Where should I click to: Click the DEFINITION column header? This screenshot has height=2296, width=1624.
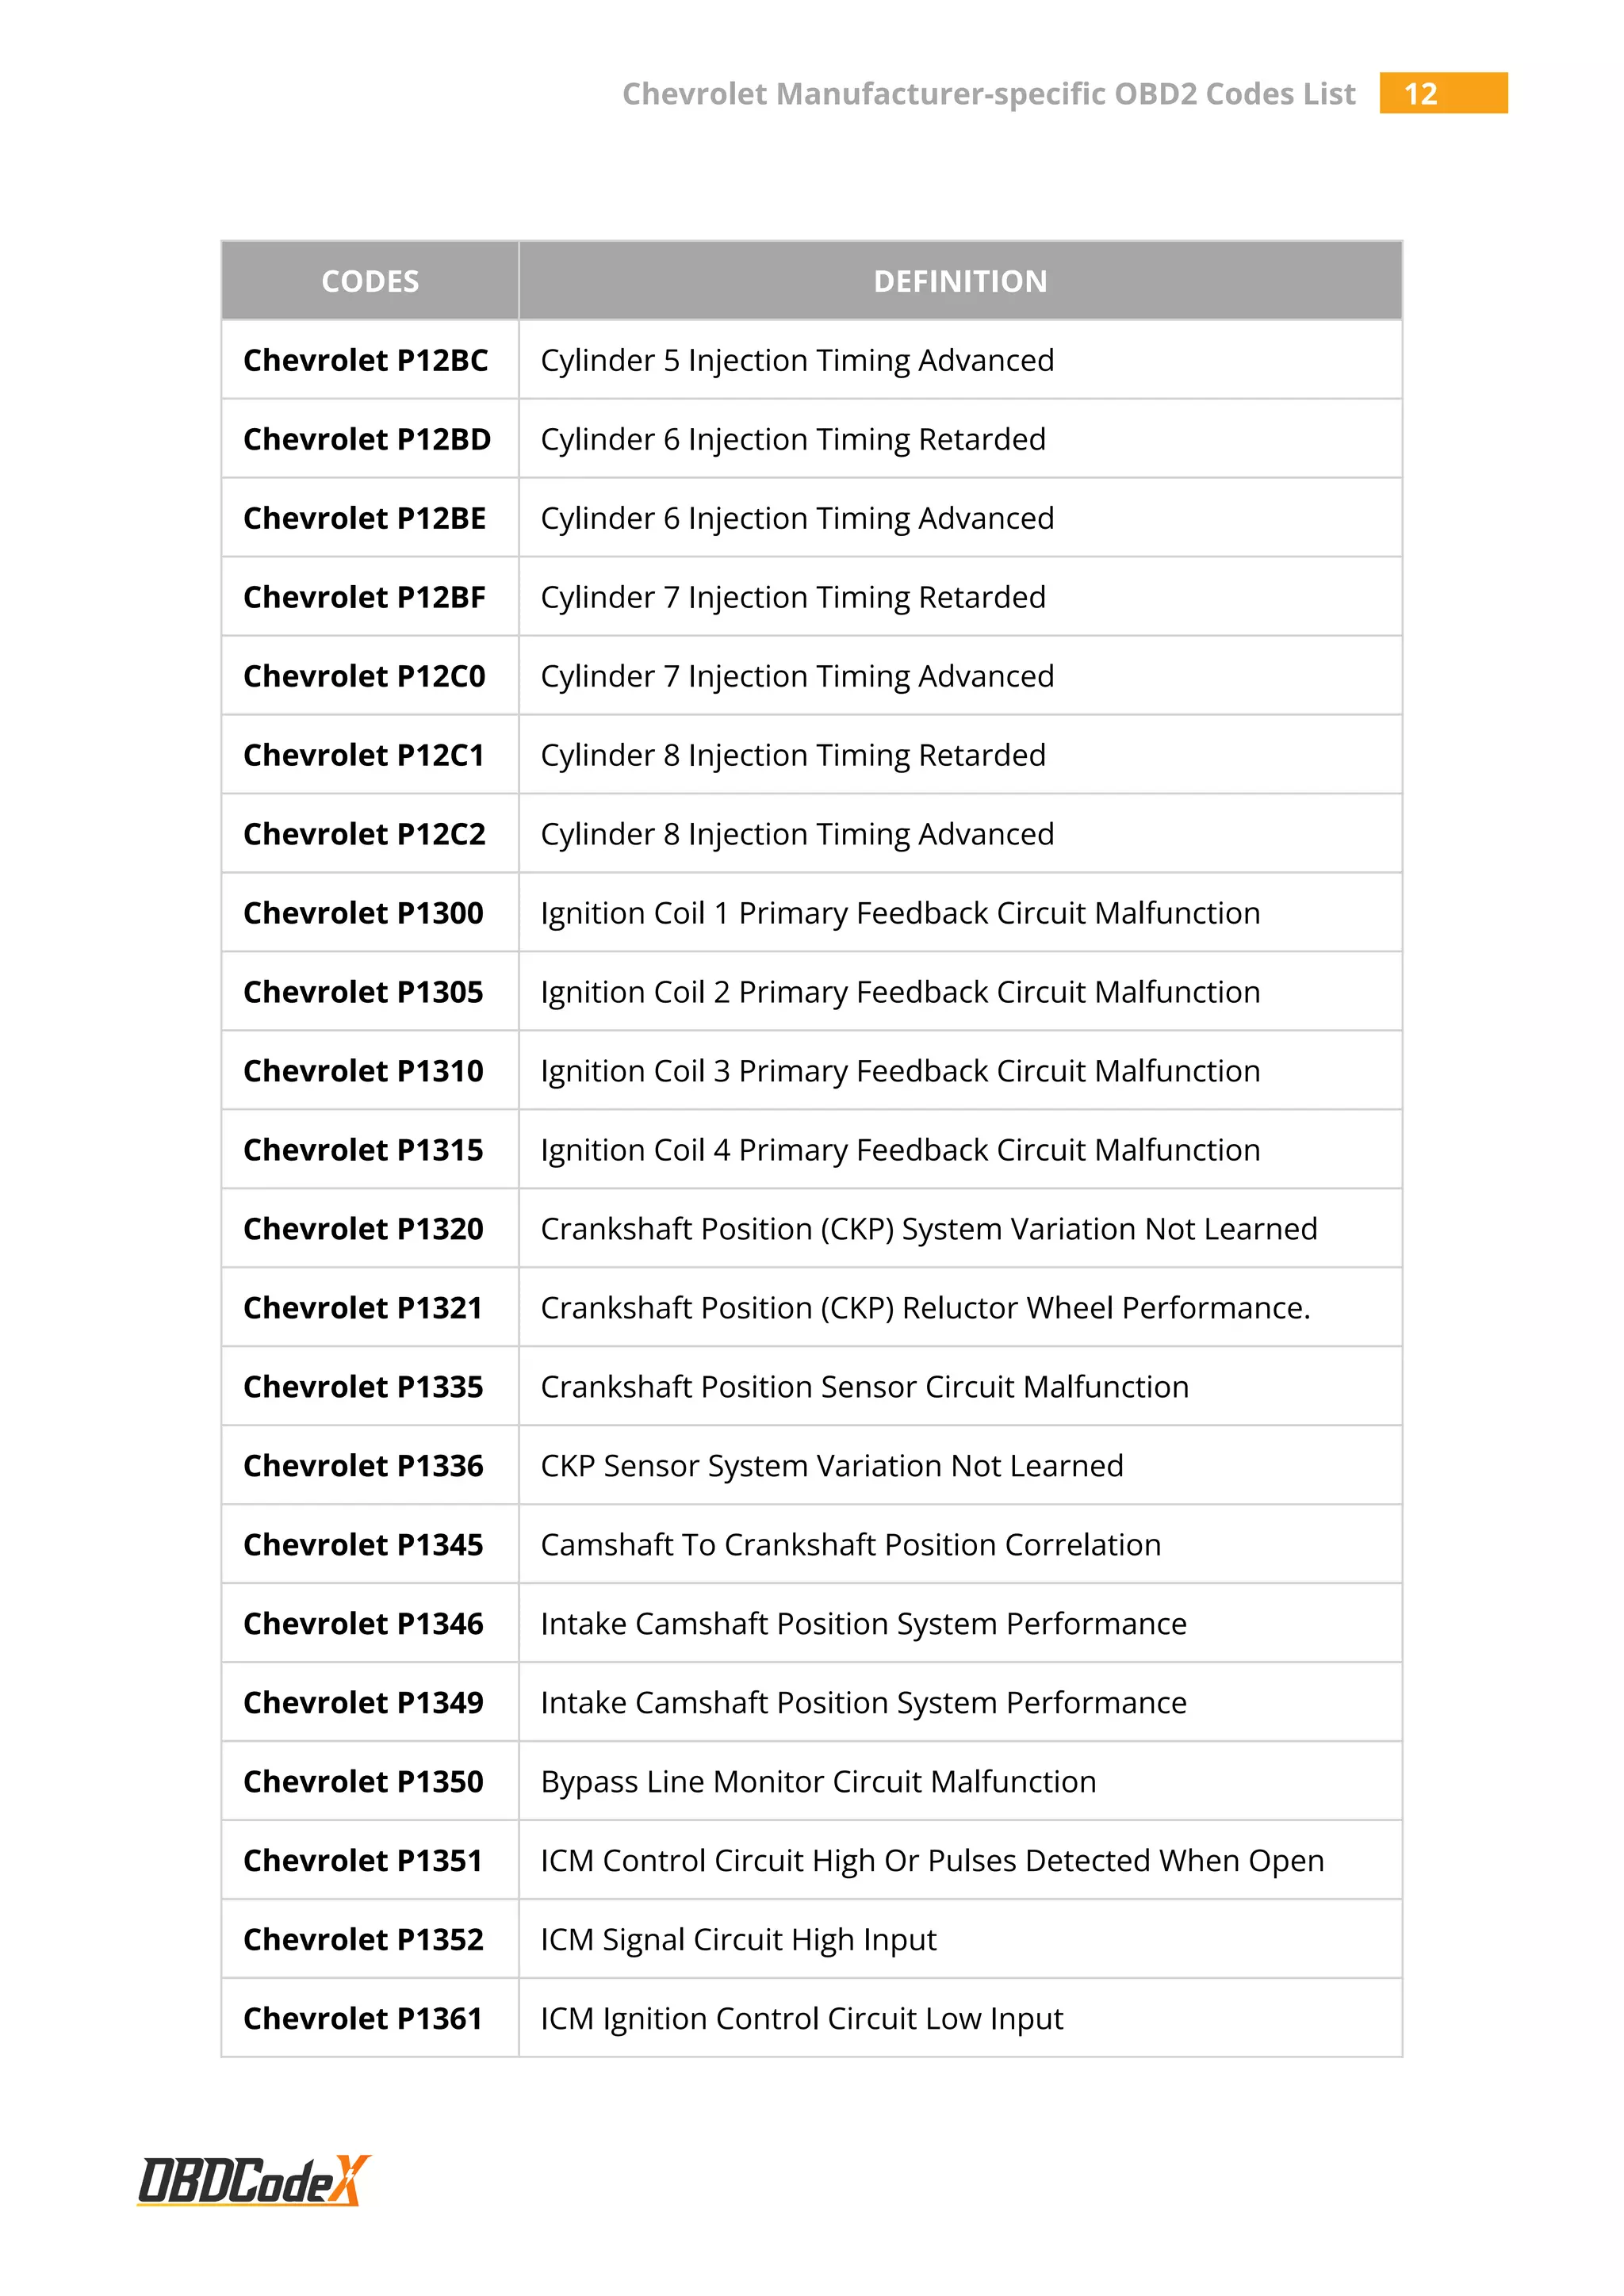960,281
